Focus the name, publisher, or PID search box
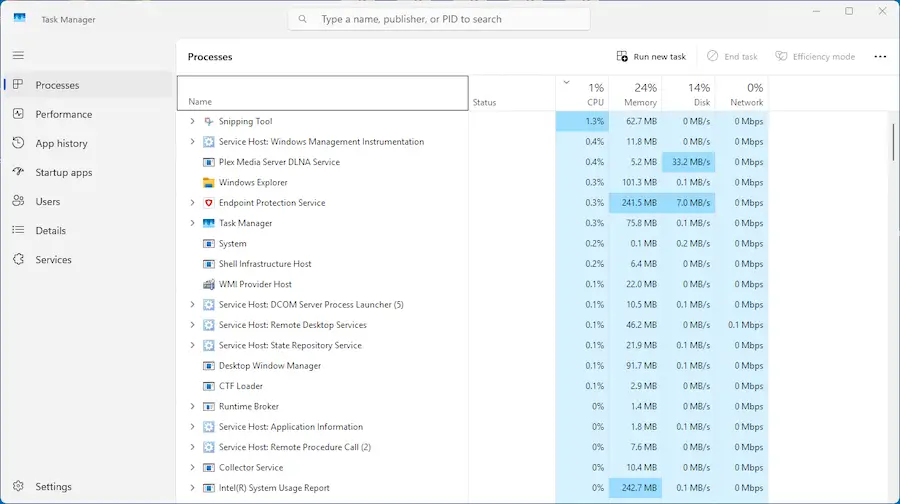The width and height of the screenshot is (900, 504). point(439,19)
